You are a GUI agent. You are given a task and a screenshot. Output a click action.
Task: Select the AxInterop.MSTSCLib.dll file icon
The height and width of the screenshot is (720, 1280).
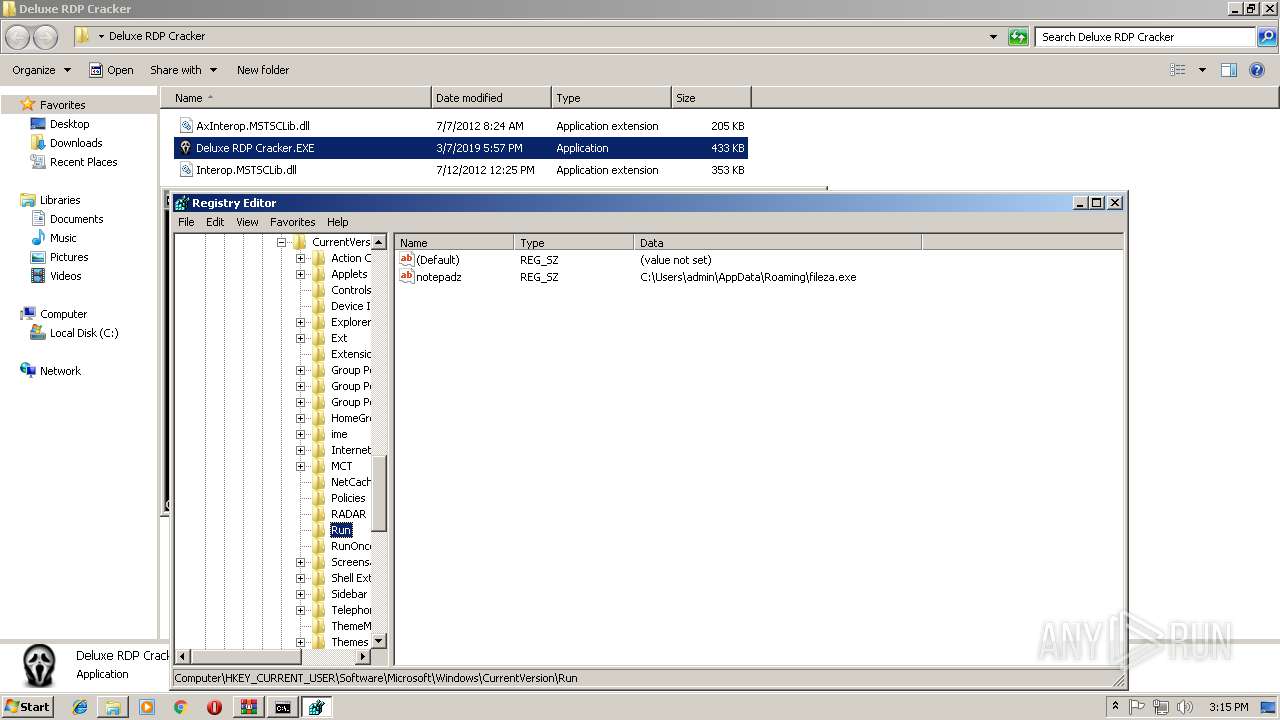(x=186, y=126)
